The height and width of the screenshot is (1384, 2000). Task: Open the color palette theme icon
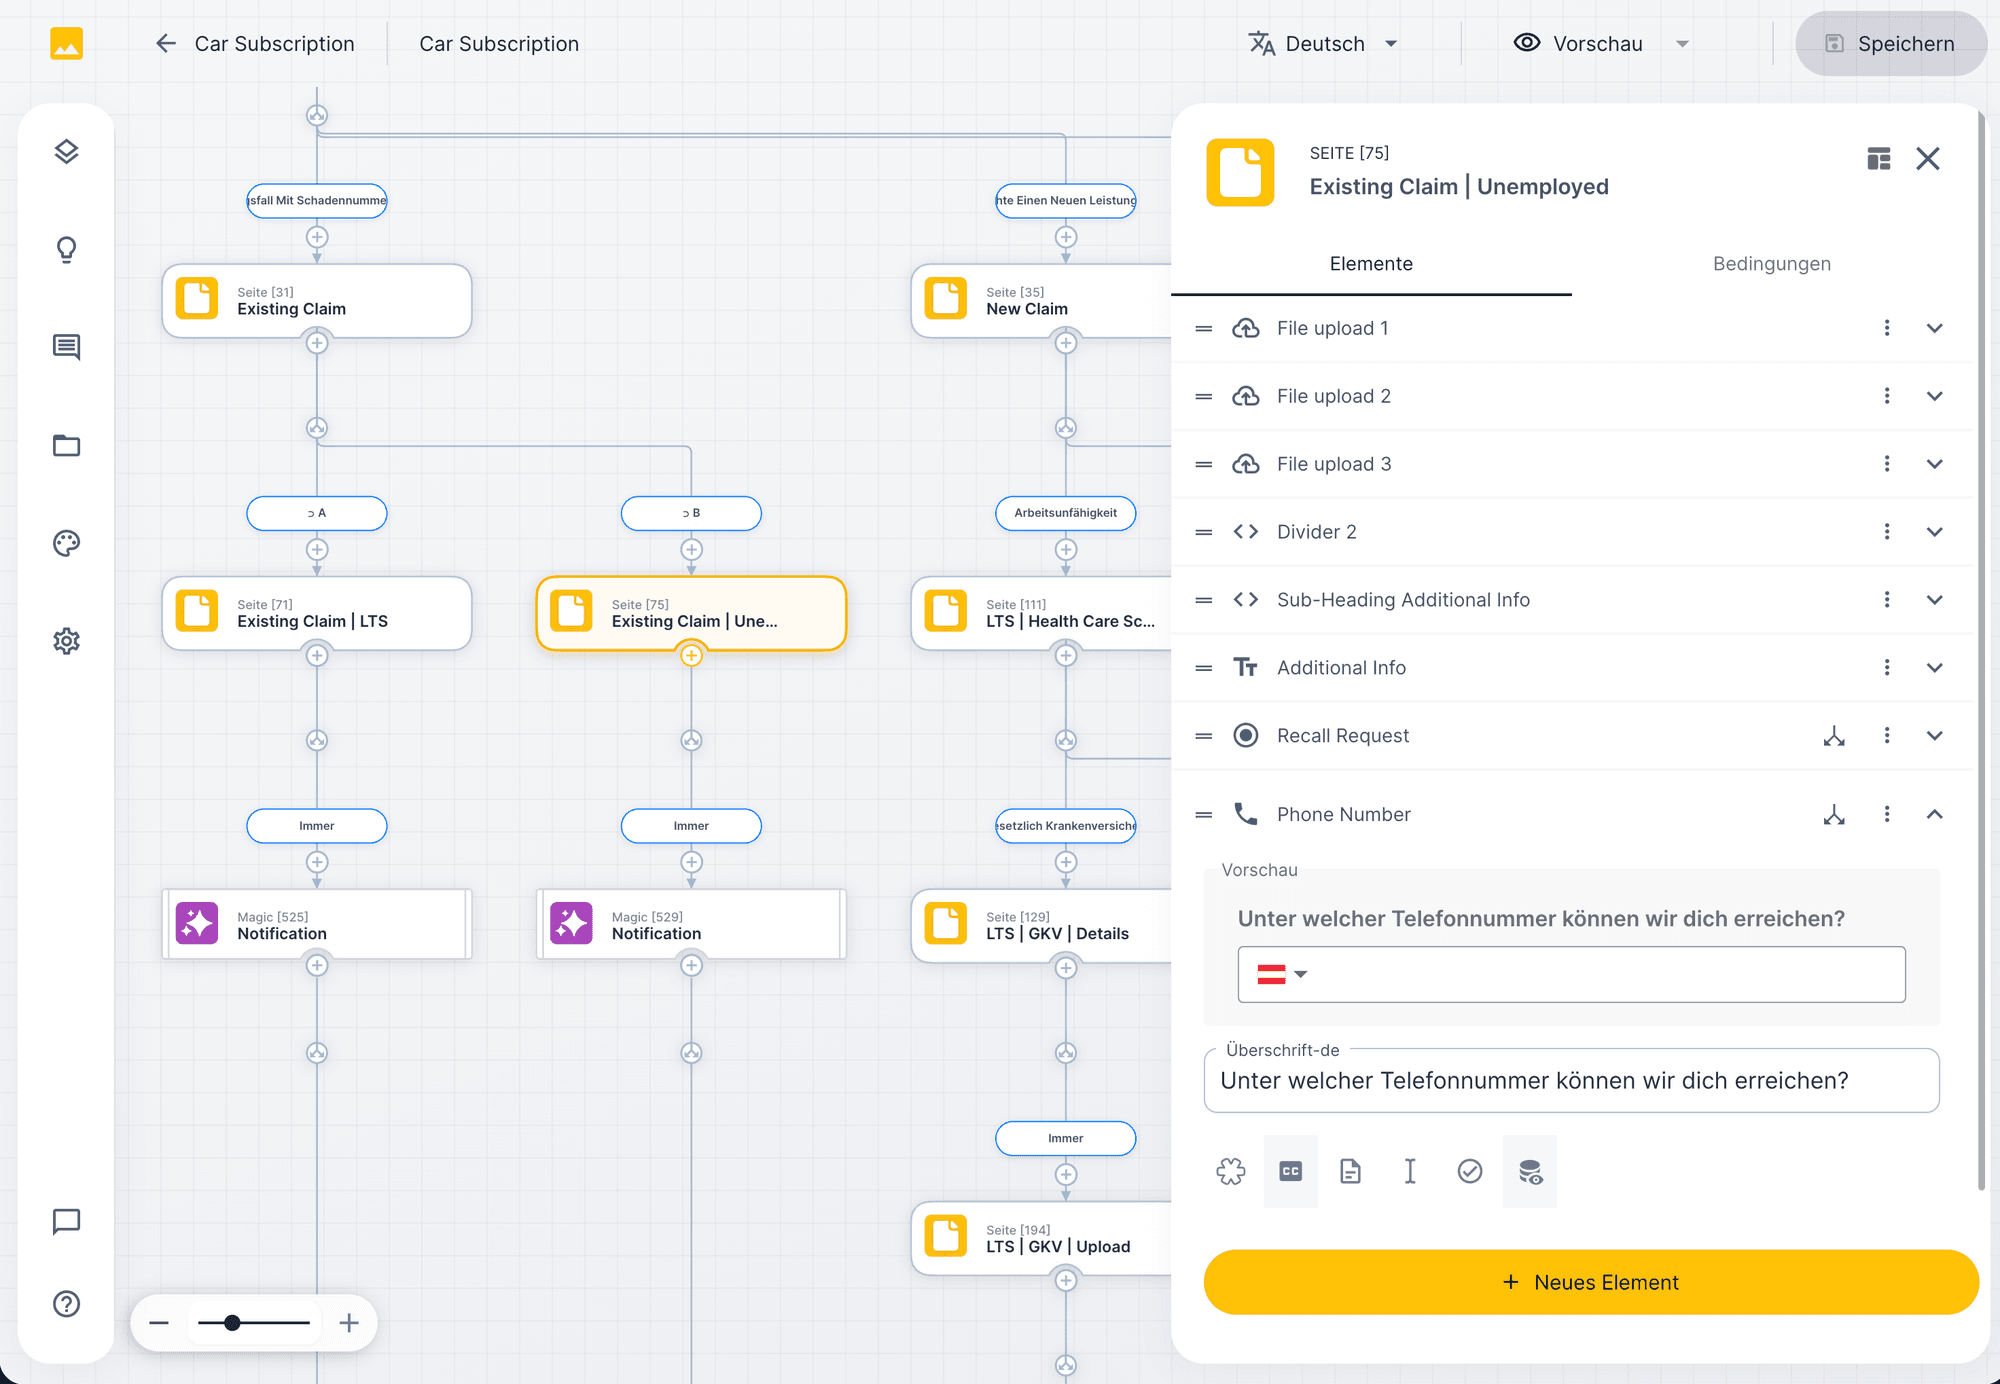pyautogui.click(x=66, y=543)
